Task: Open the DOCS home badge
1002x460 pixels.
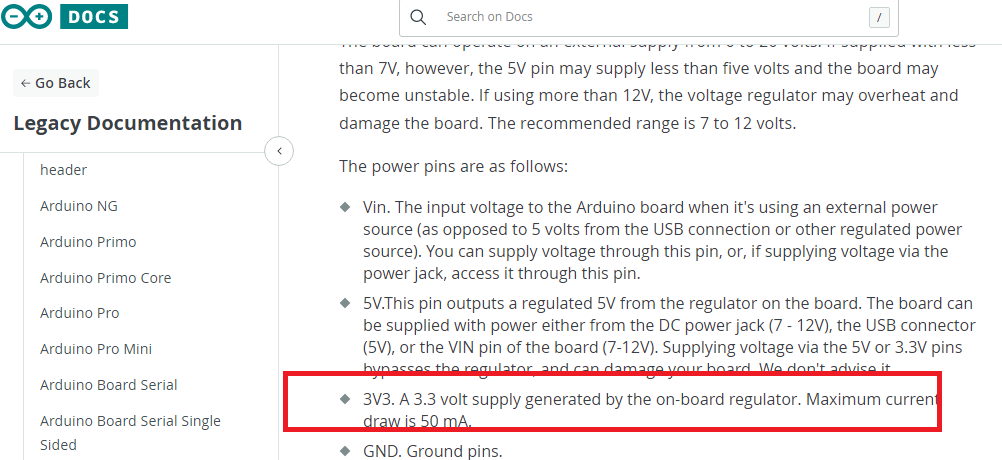Action: pyautogui.click(x=94, y=16)
